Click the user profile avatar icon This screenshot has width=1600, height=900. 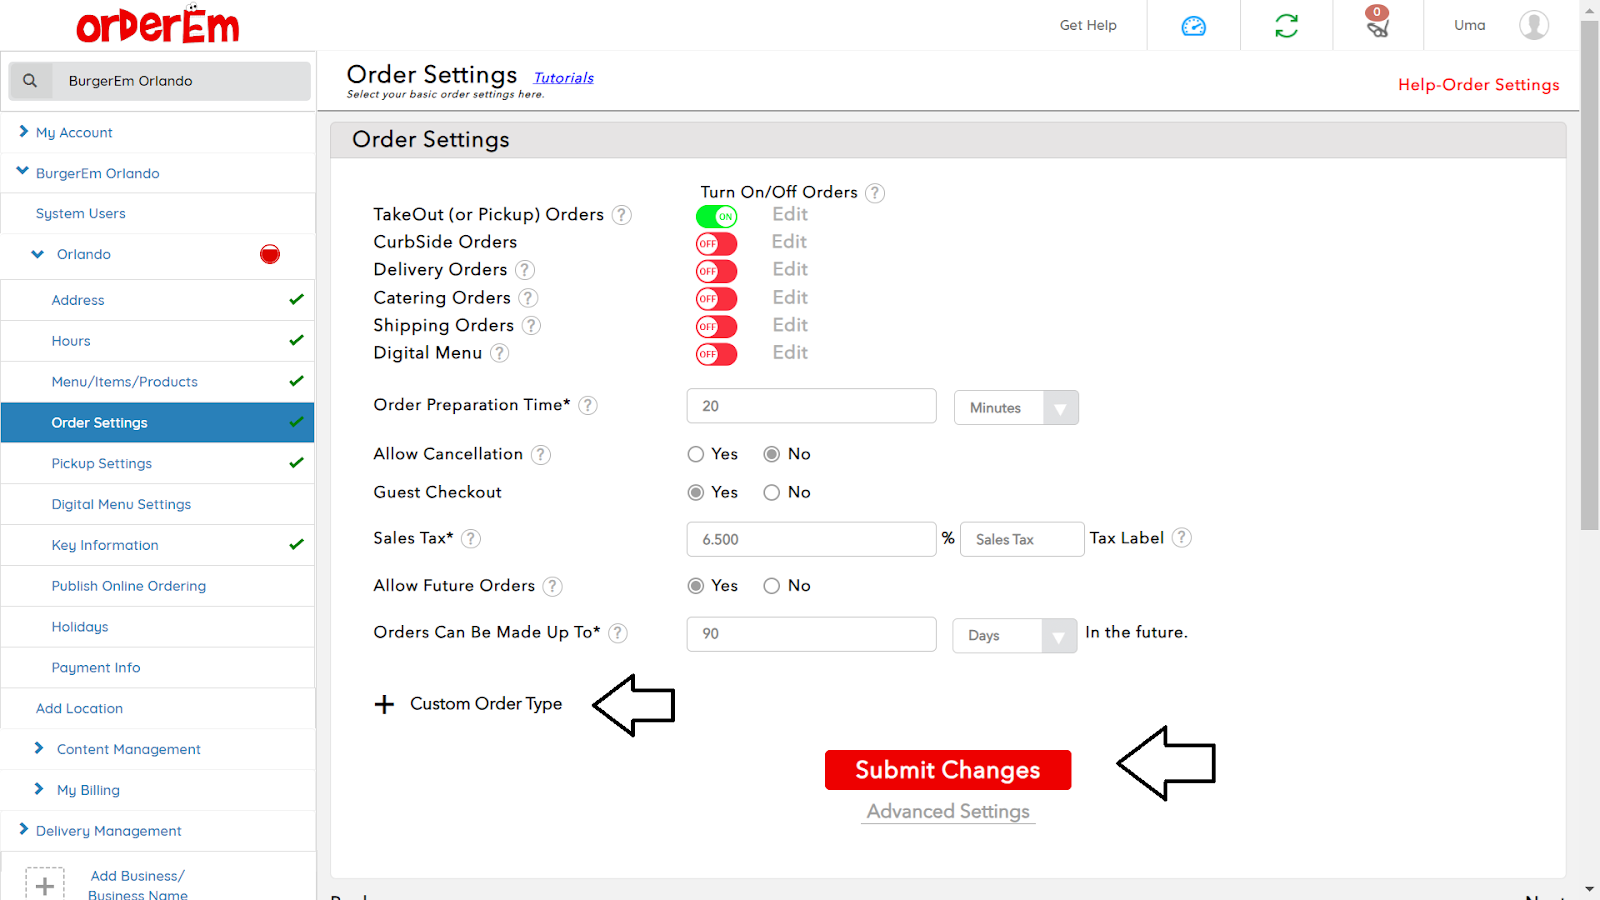point(1533,25)
